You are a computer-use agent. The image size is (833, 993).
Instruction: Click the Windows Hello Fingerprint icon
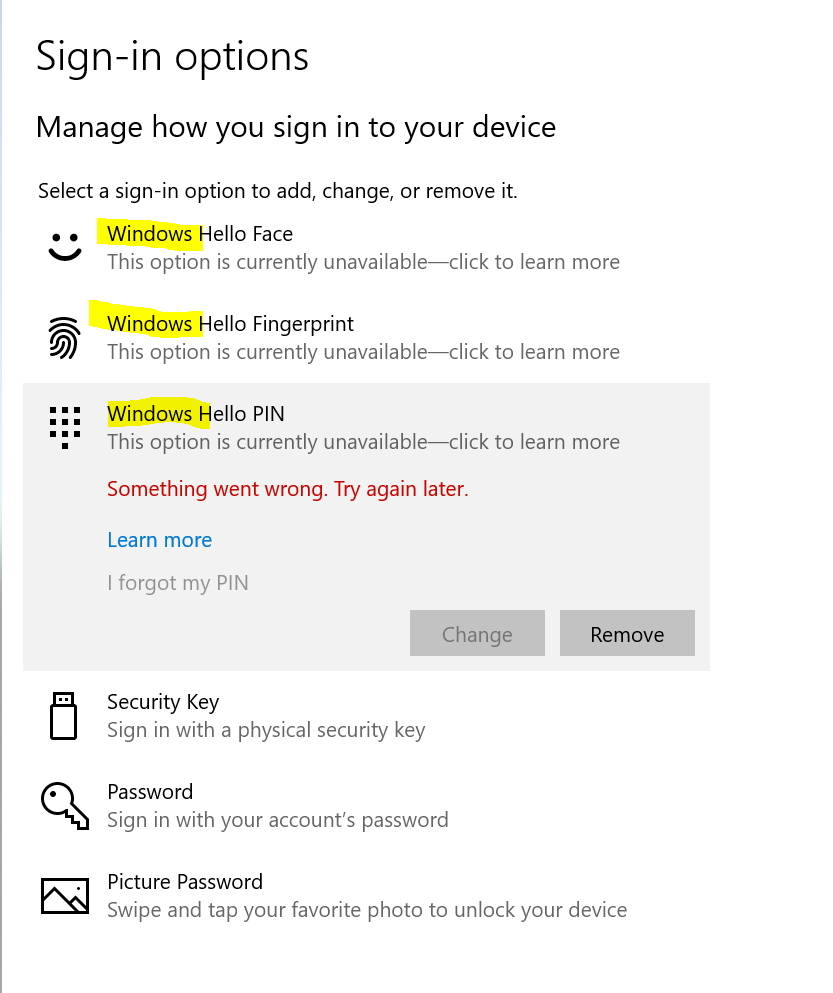[x=64, y=338]
